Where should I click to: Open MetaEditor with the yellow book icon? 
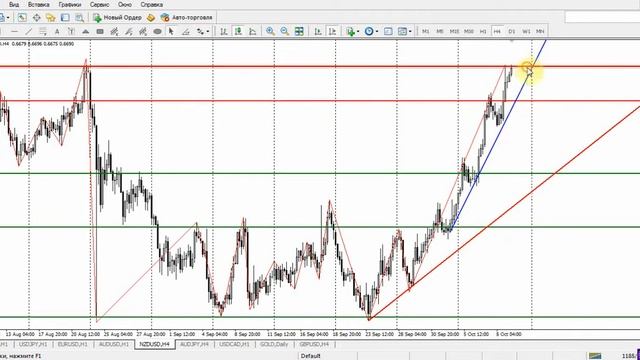(x=151, y=18)
